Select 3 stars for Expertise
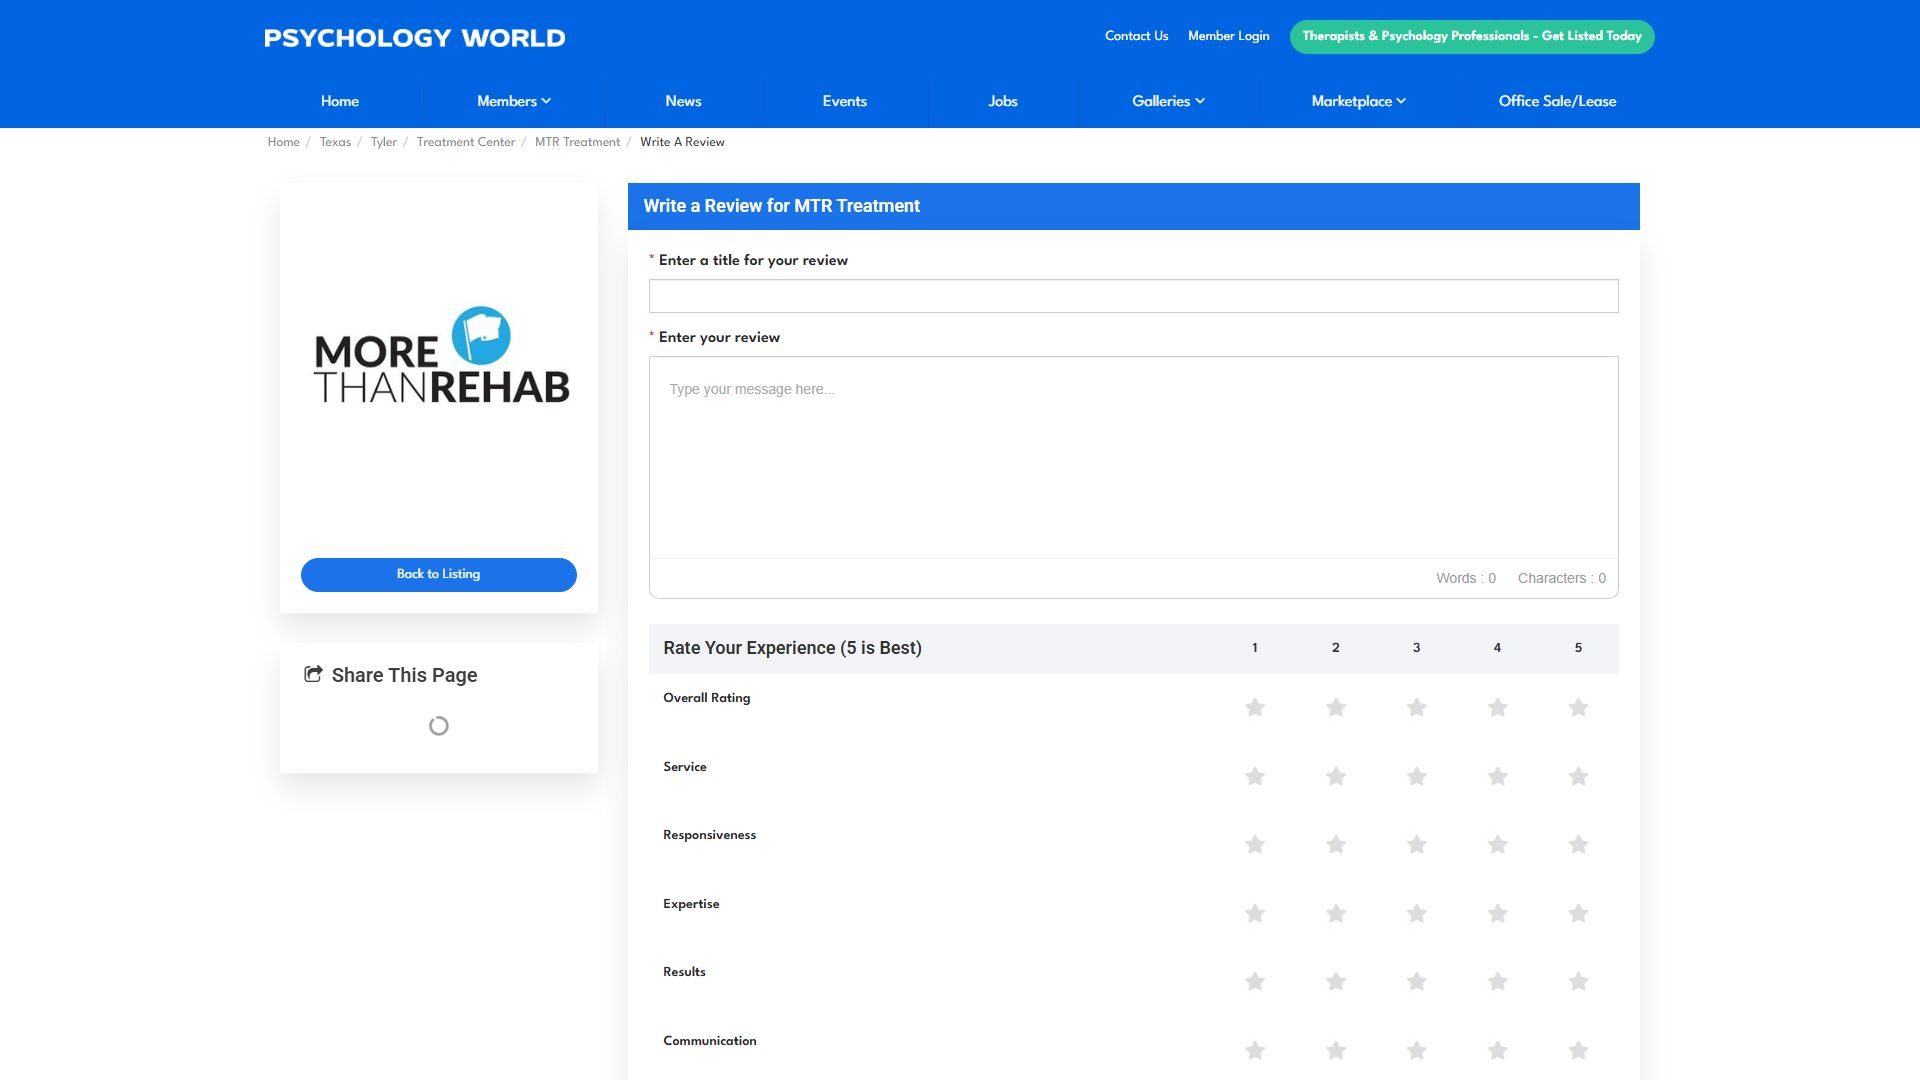The height and width of the screenshot is (1080, 1920). pos(1417,914)
